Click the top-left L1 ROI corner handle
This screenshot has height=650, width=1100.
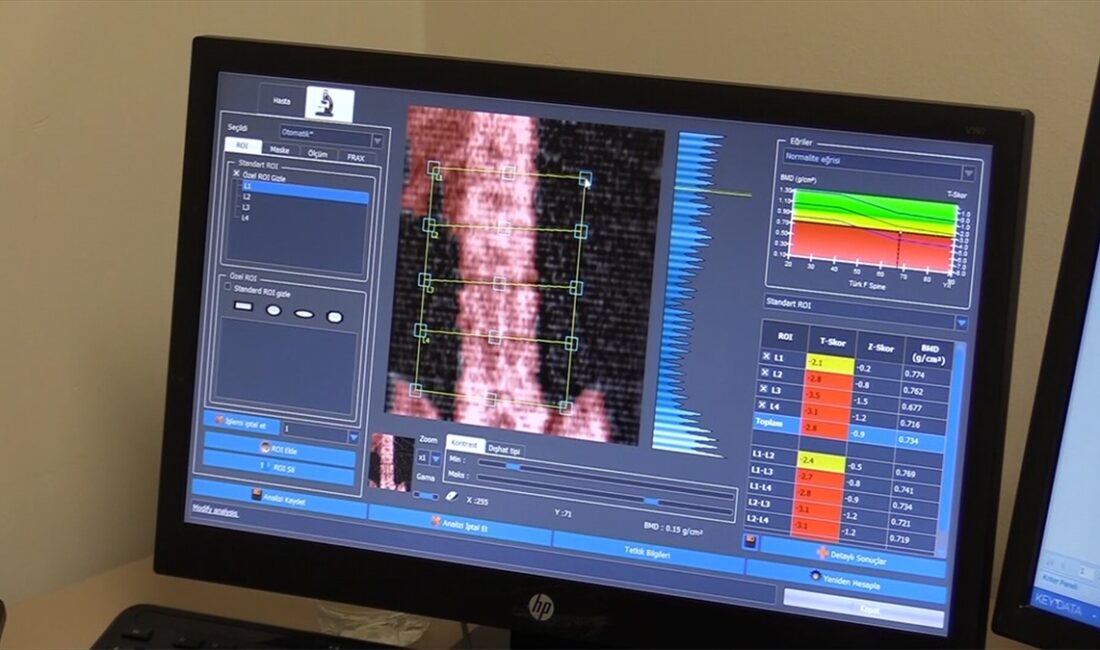434,167
